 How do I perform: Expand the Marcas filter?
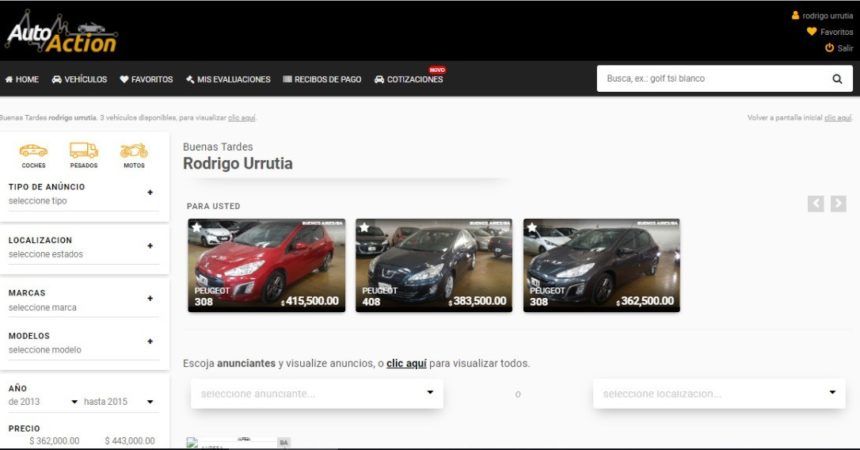coord(150,299)
